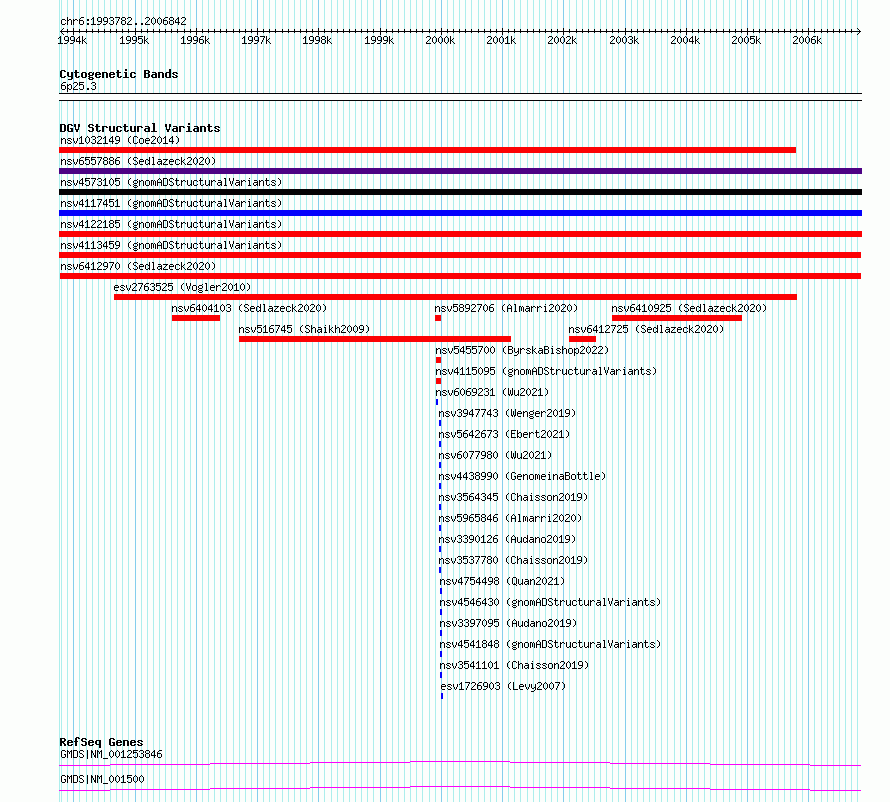
Task: Click the purple nsv6557886 variant bar
Action: click(460, 171)
